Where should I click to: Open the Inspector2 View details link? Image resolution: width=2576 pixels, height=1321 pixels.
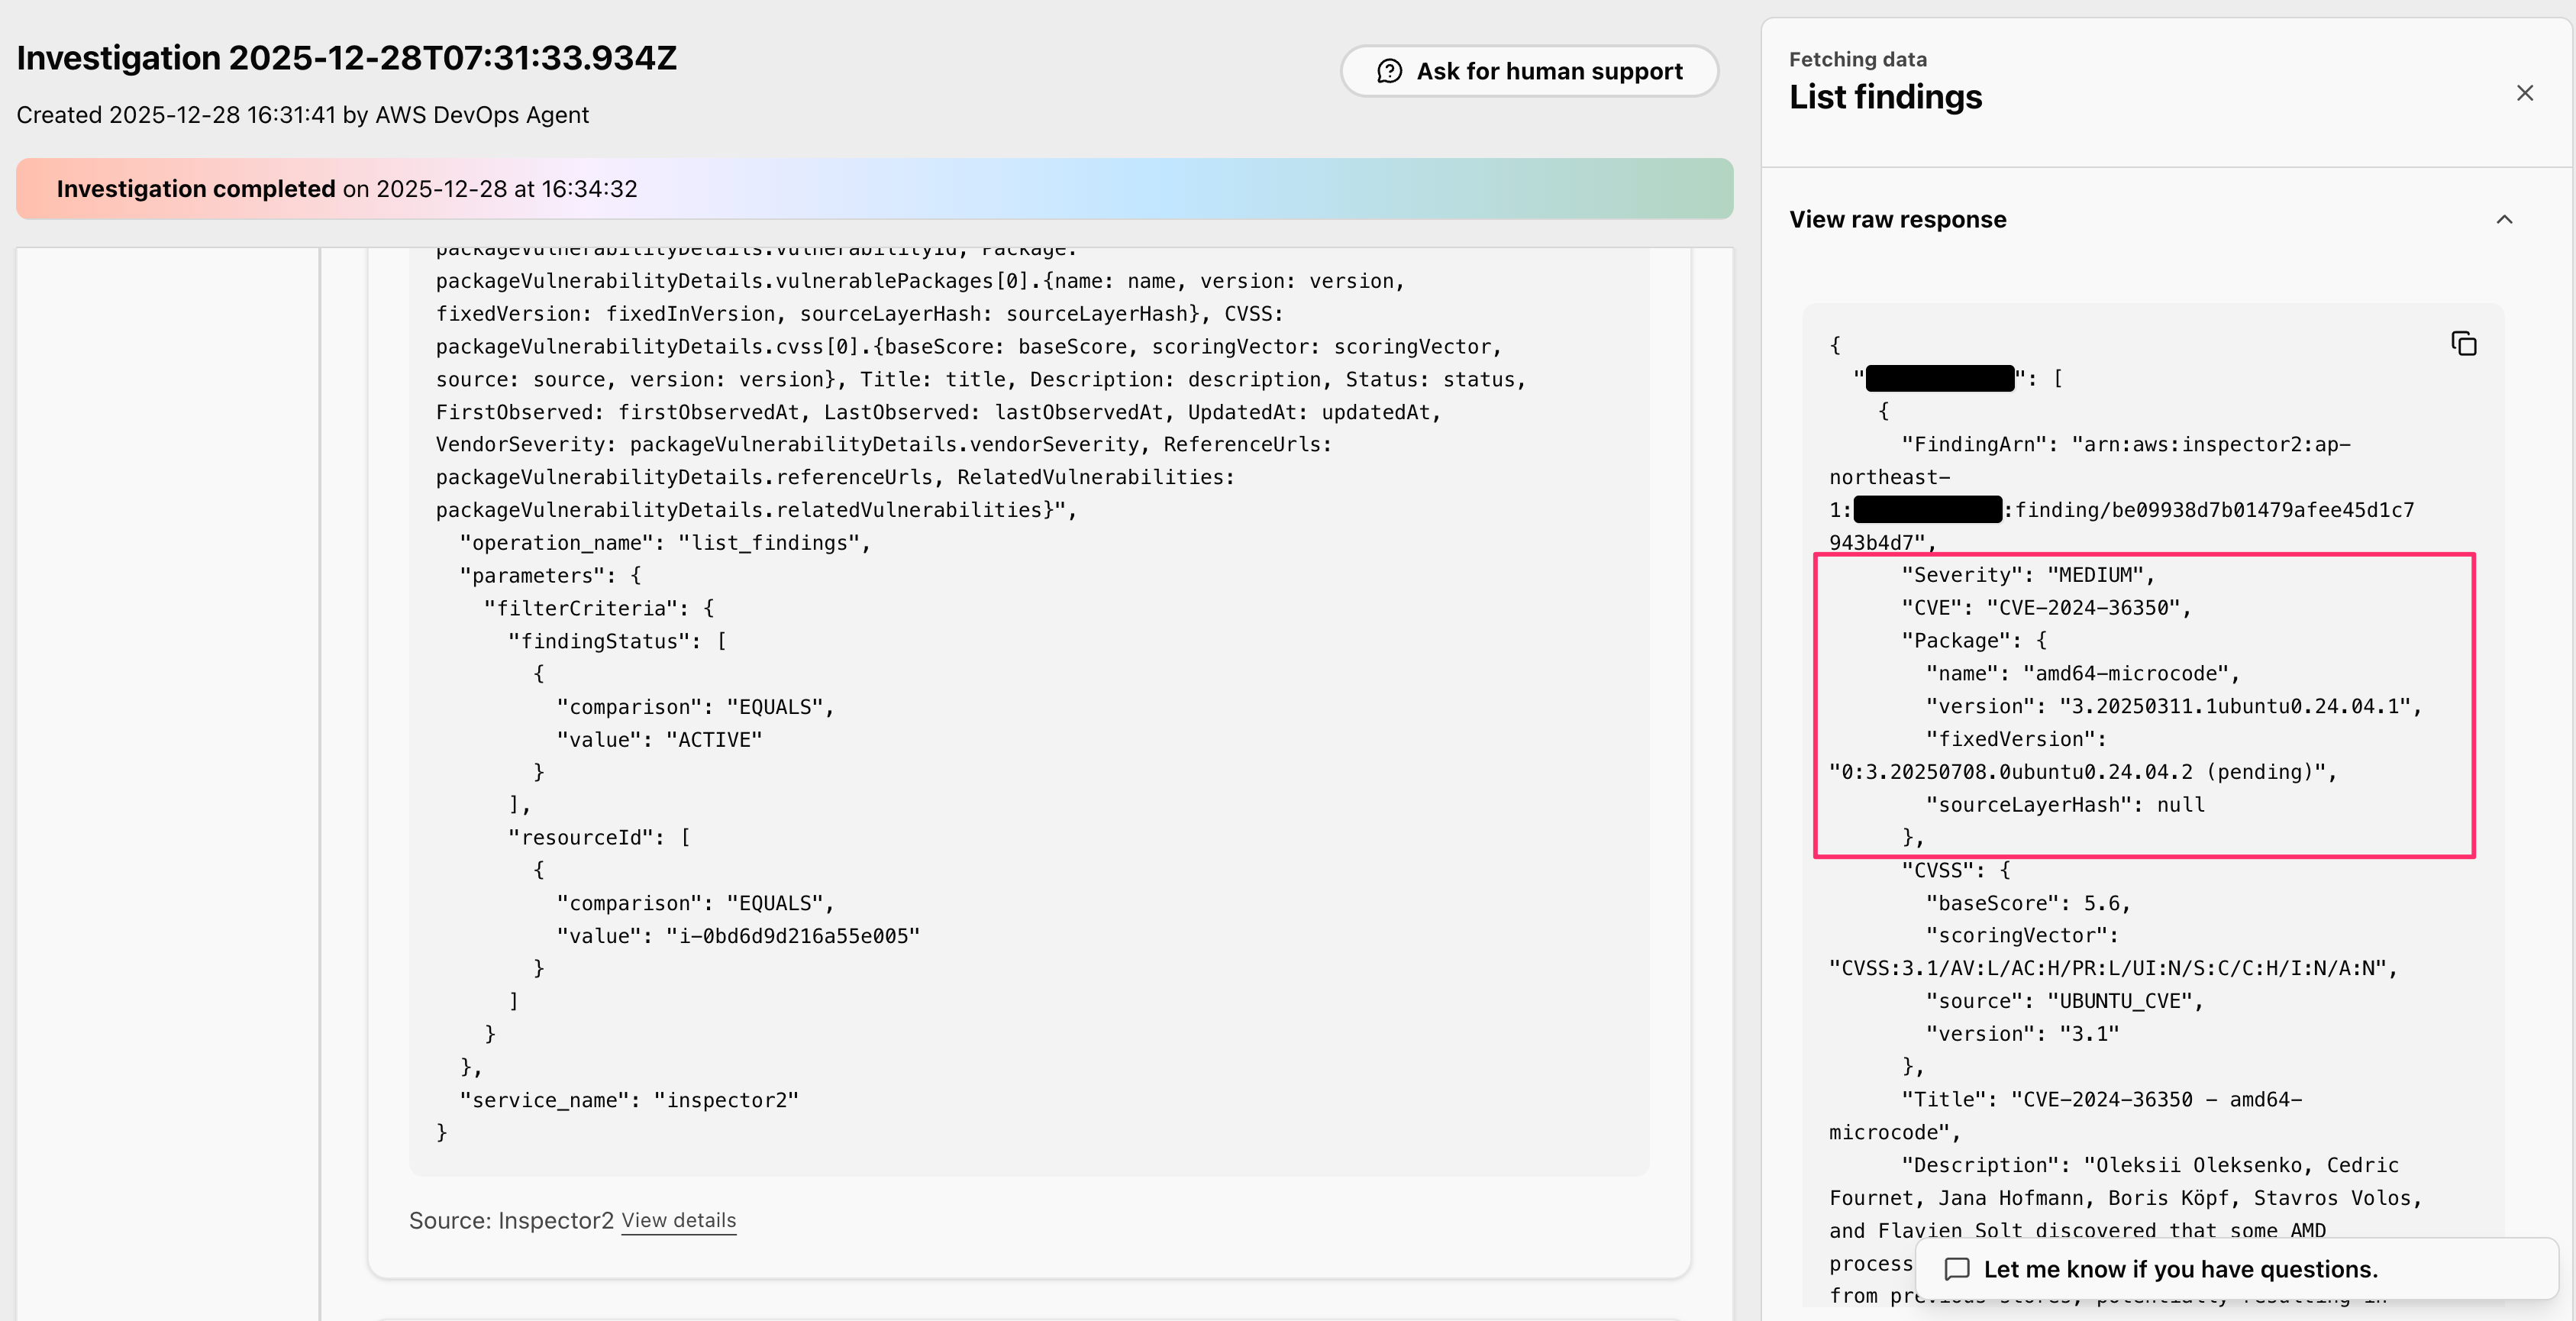click(x=678, y=1220)
